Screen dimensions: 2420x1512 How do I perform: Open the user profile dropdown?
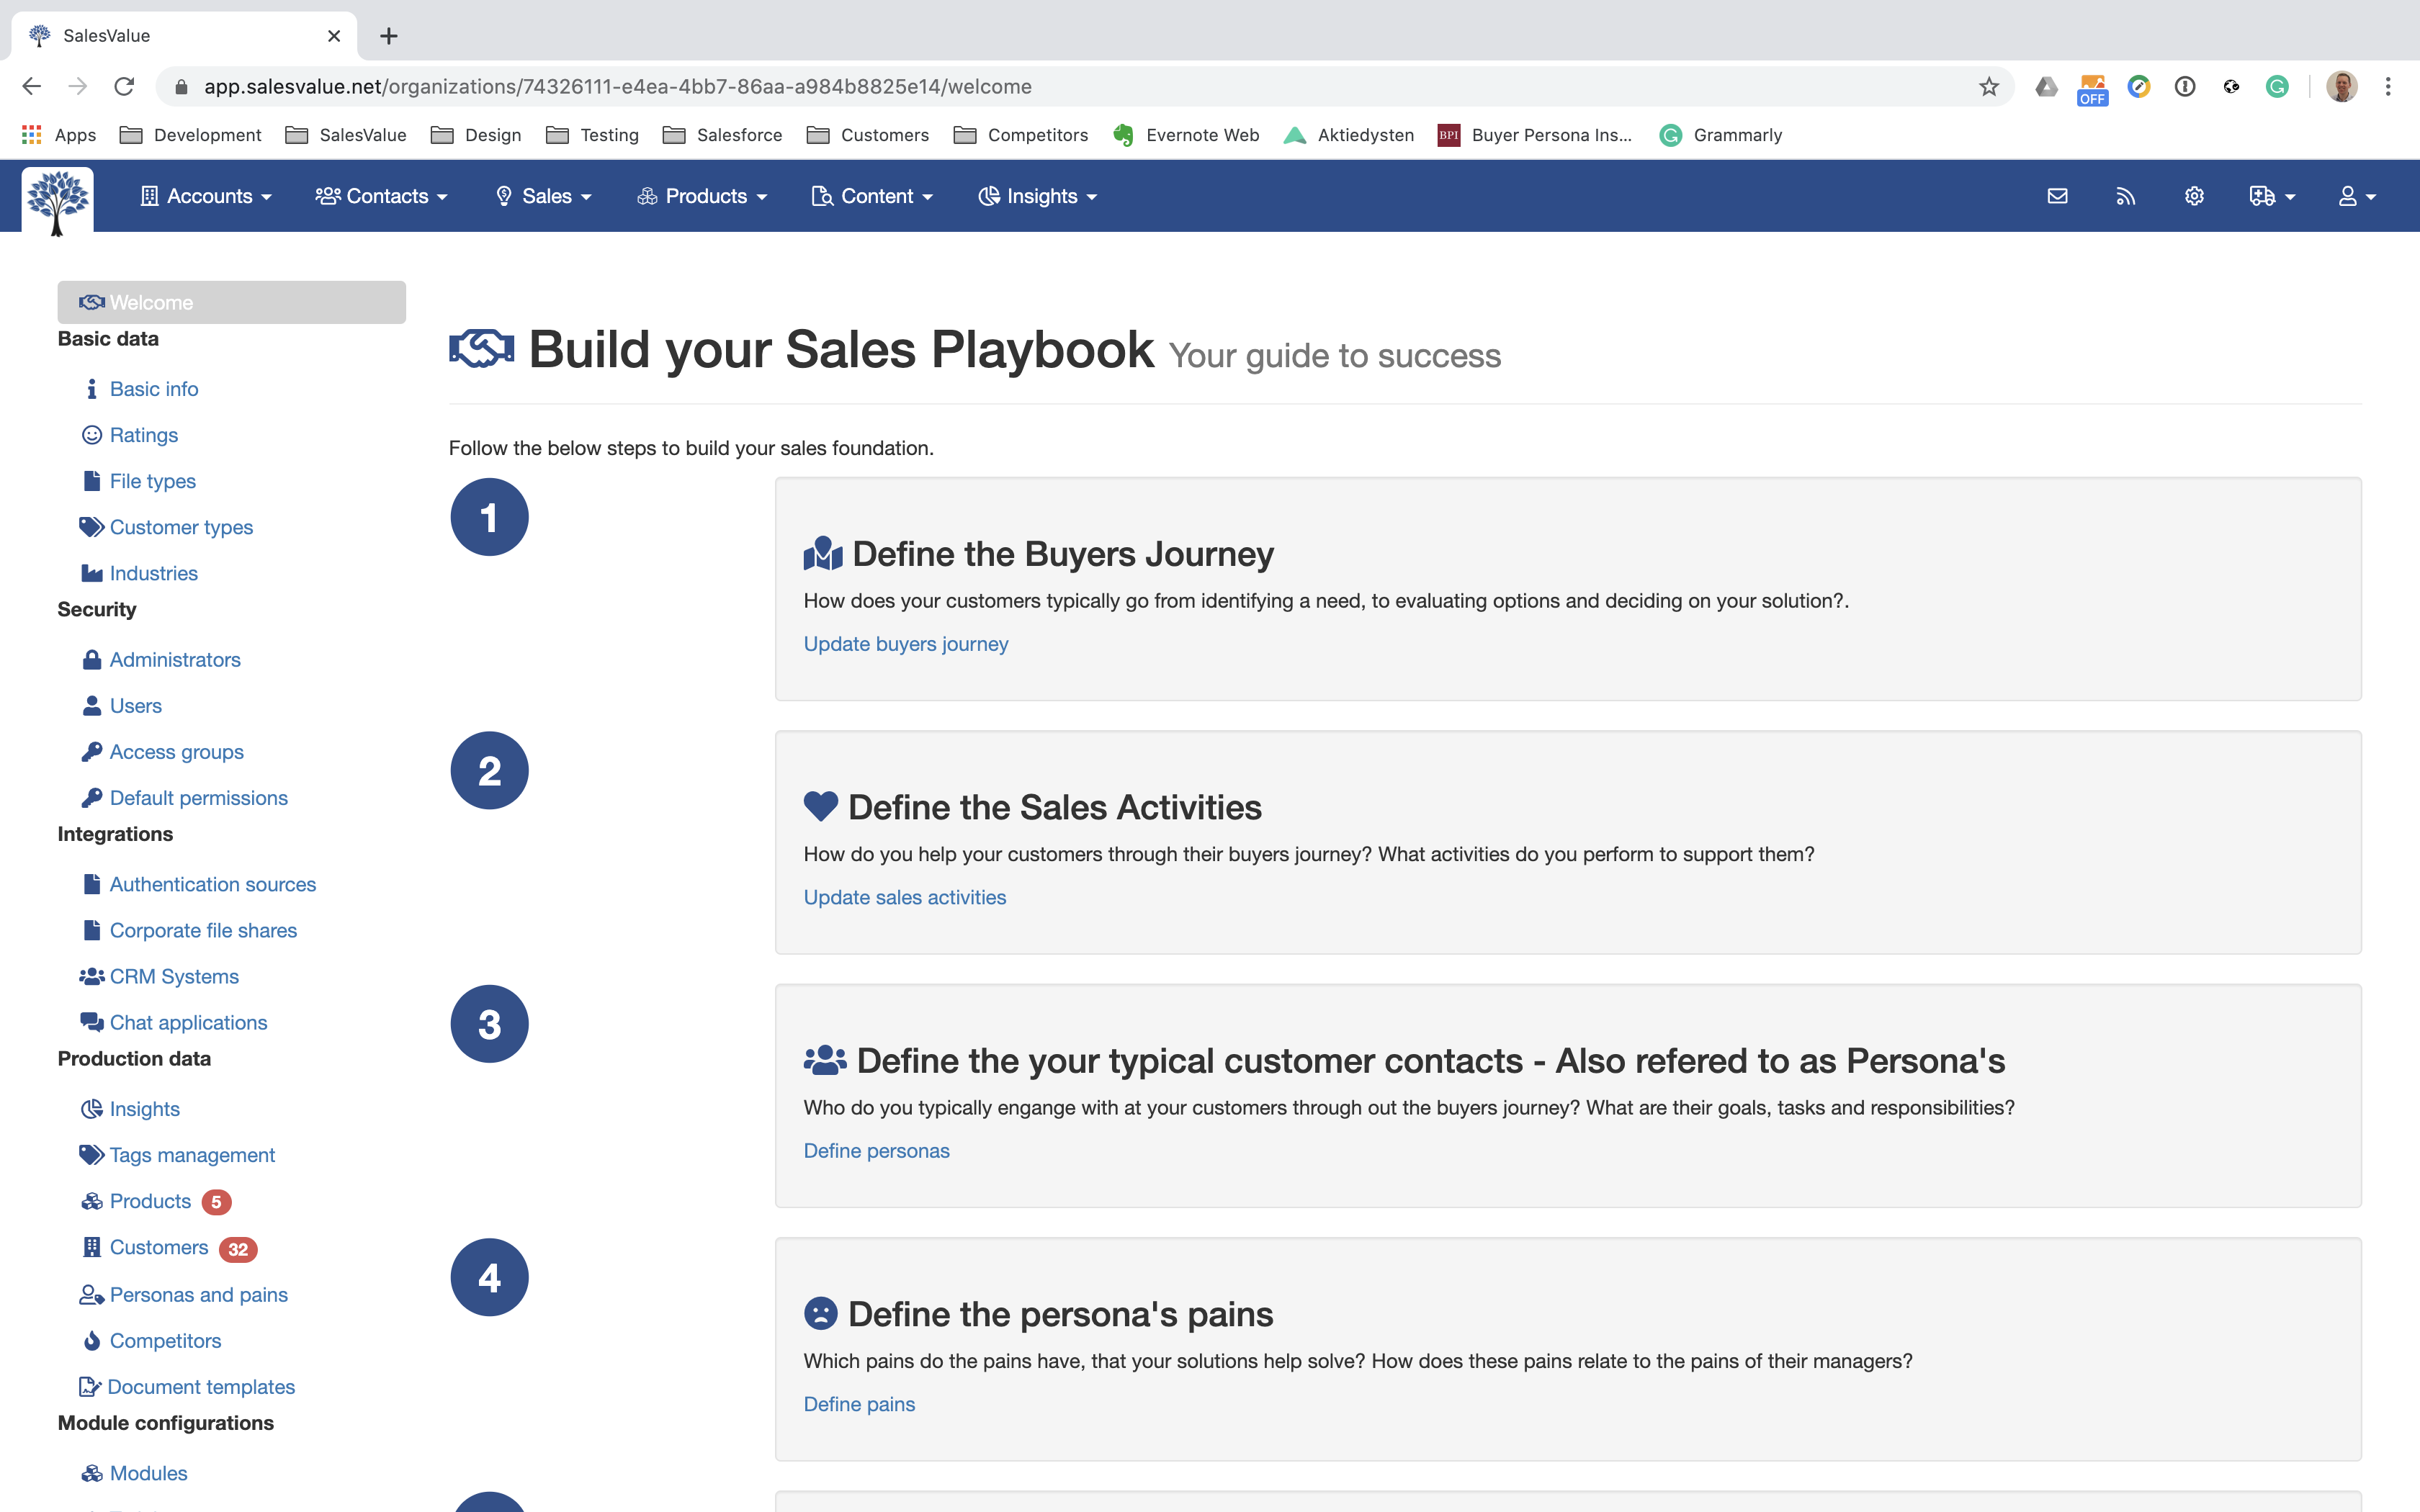(x=2356, y=196)
